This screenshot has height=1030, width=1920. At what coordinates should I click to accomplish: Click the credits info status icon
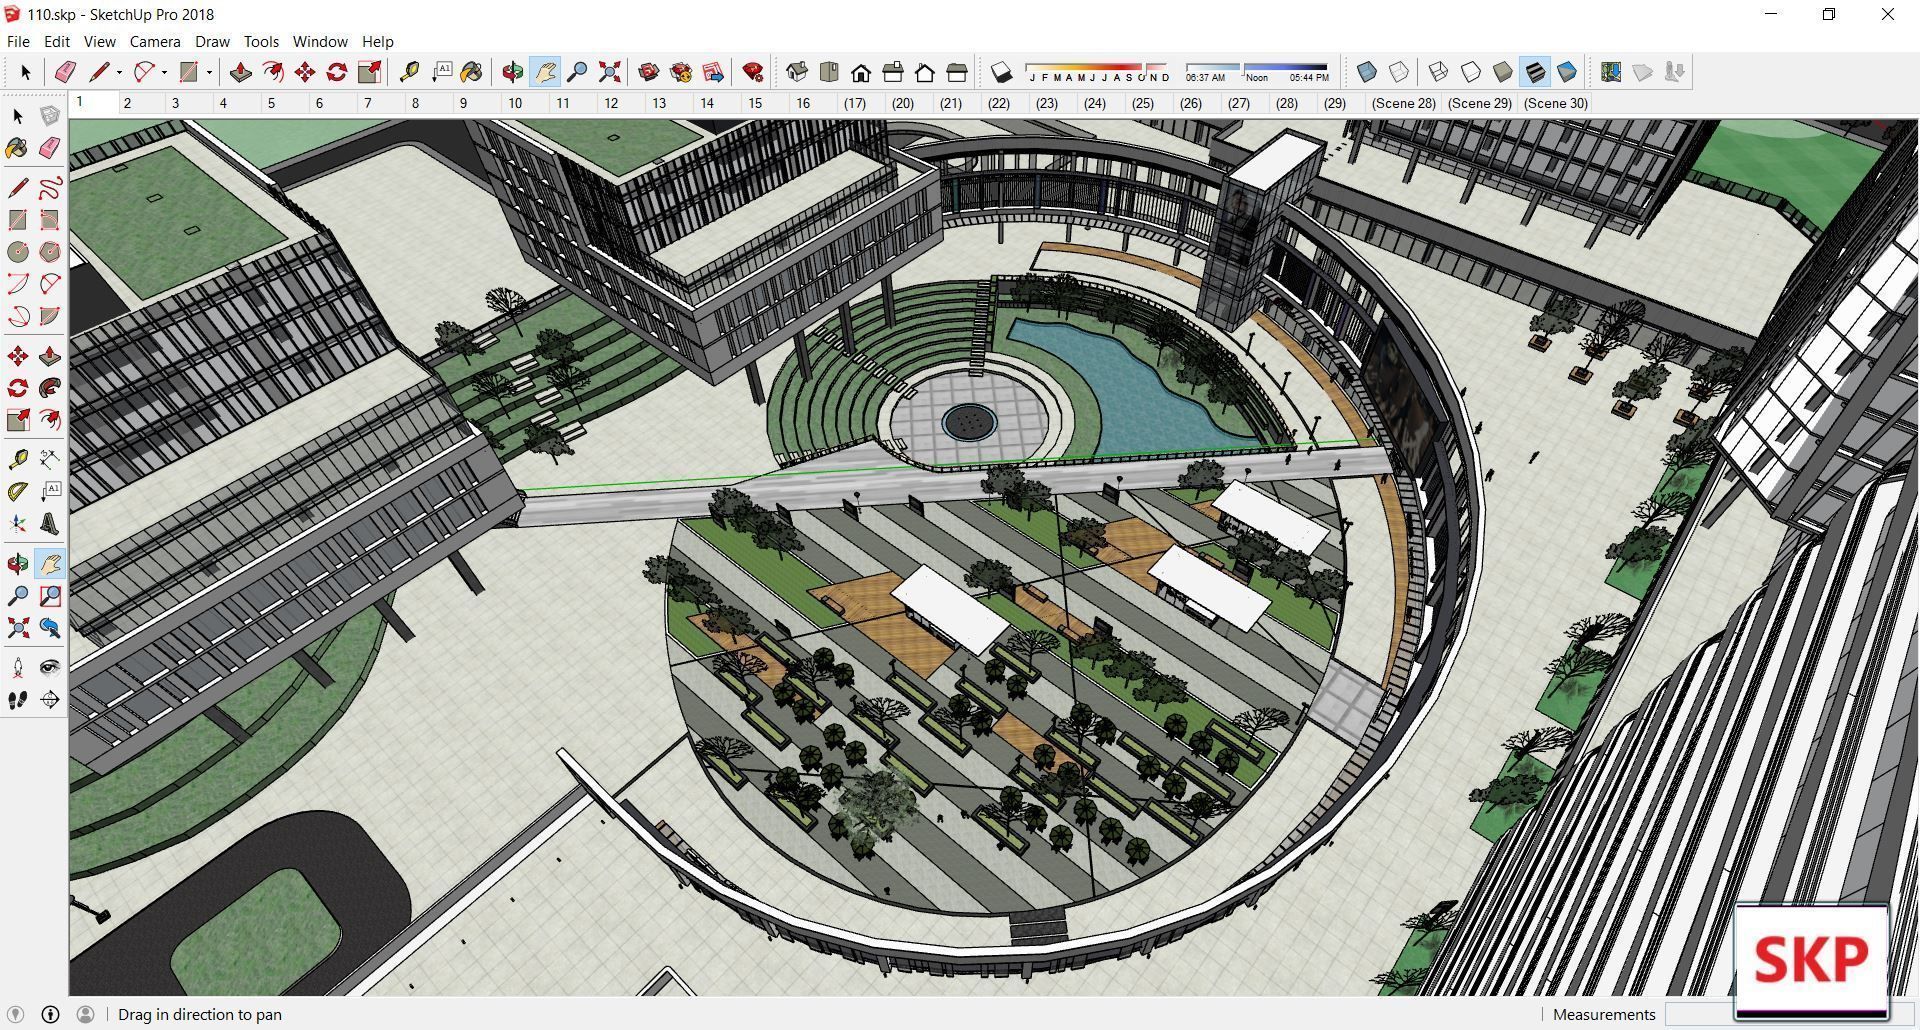(50, 1014)
